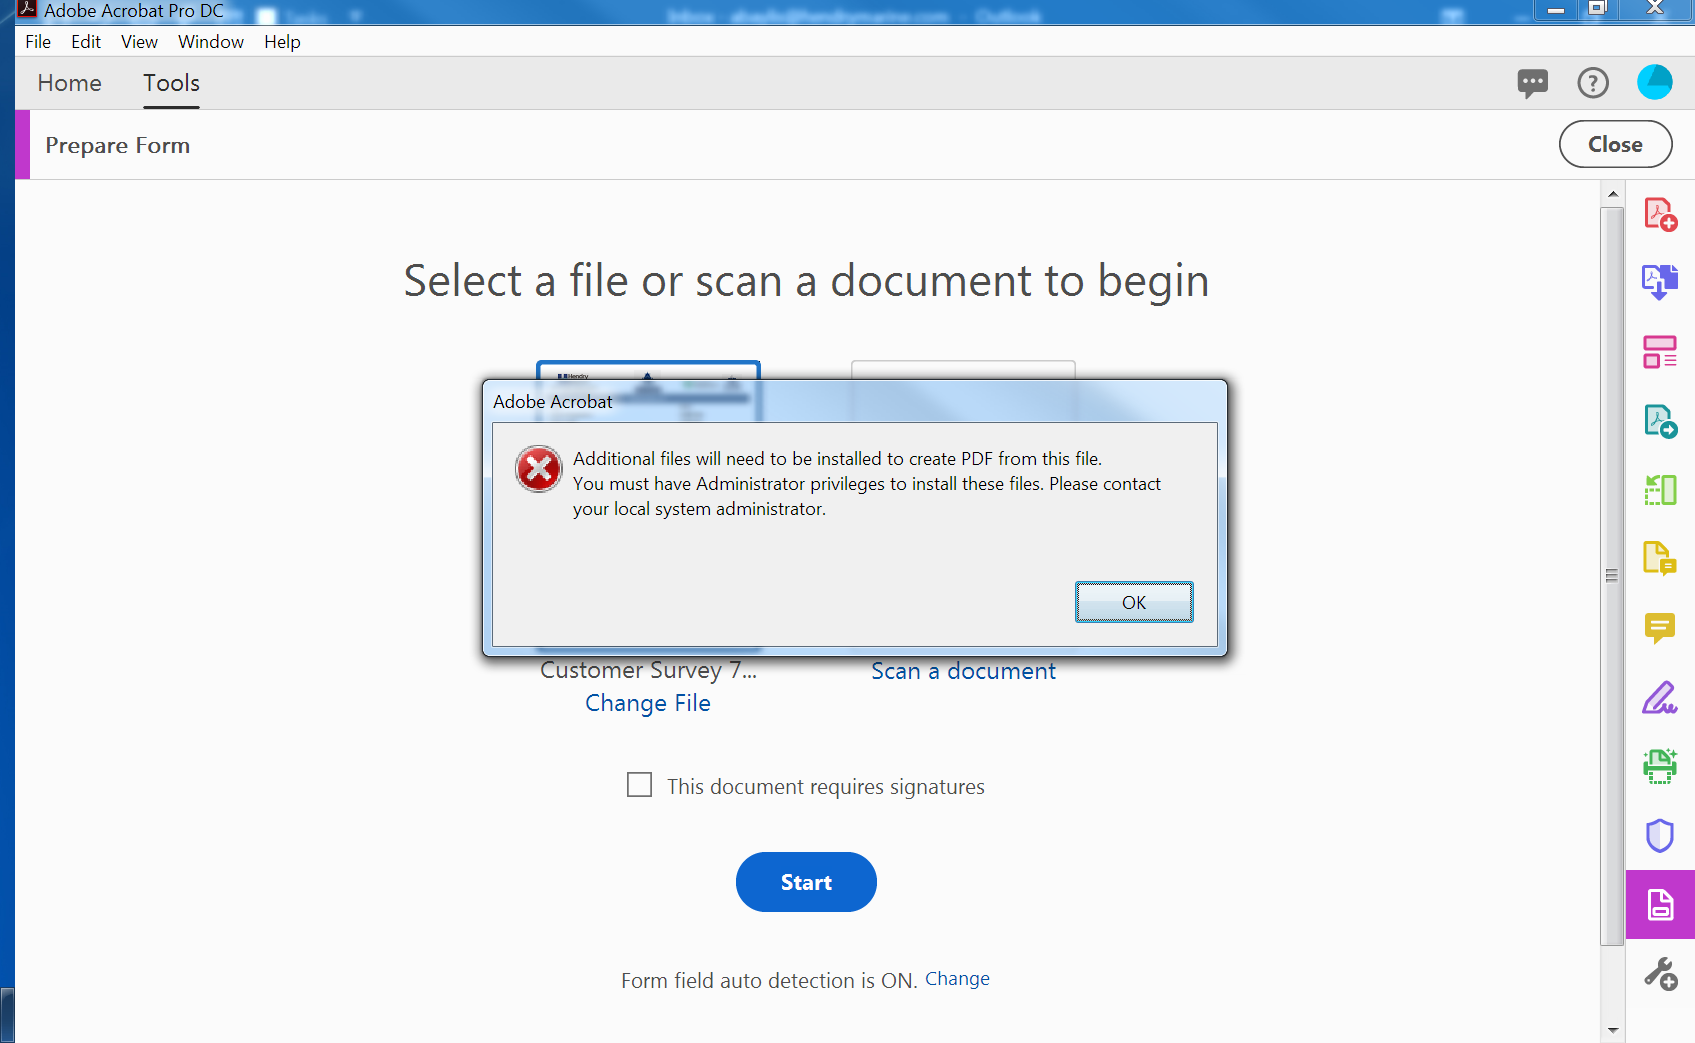The height and width of the screenshot is (1043, 1695).
Task: Click the Change File link
Action: [647, 703]
